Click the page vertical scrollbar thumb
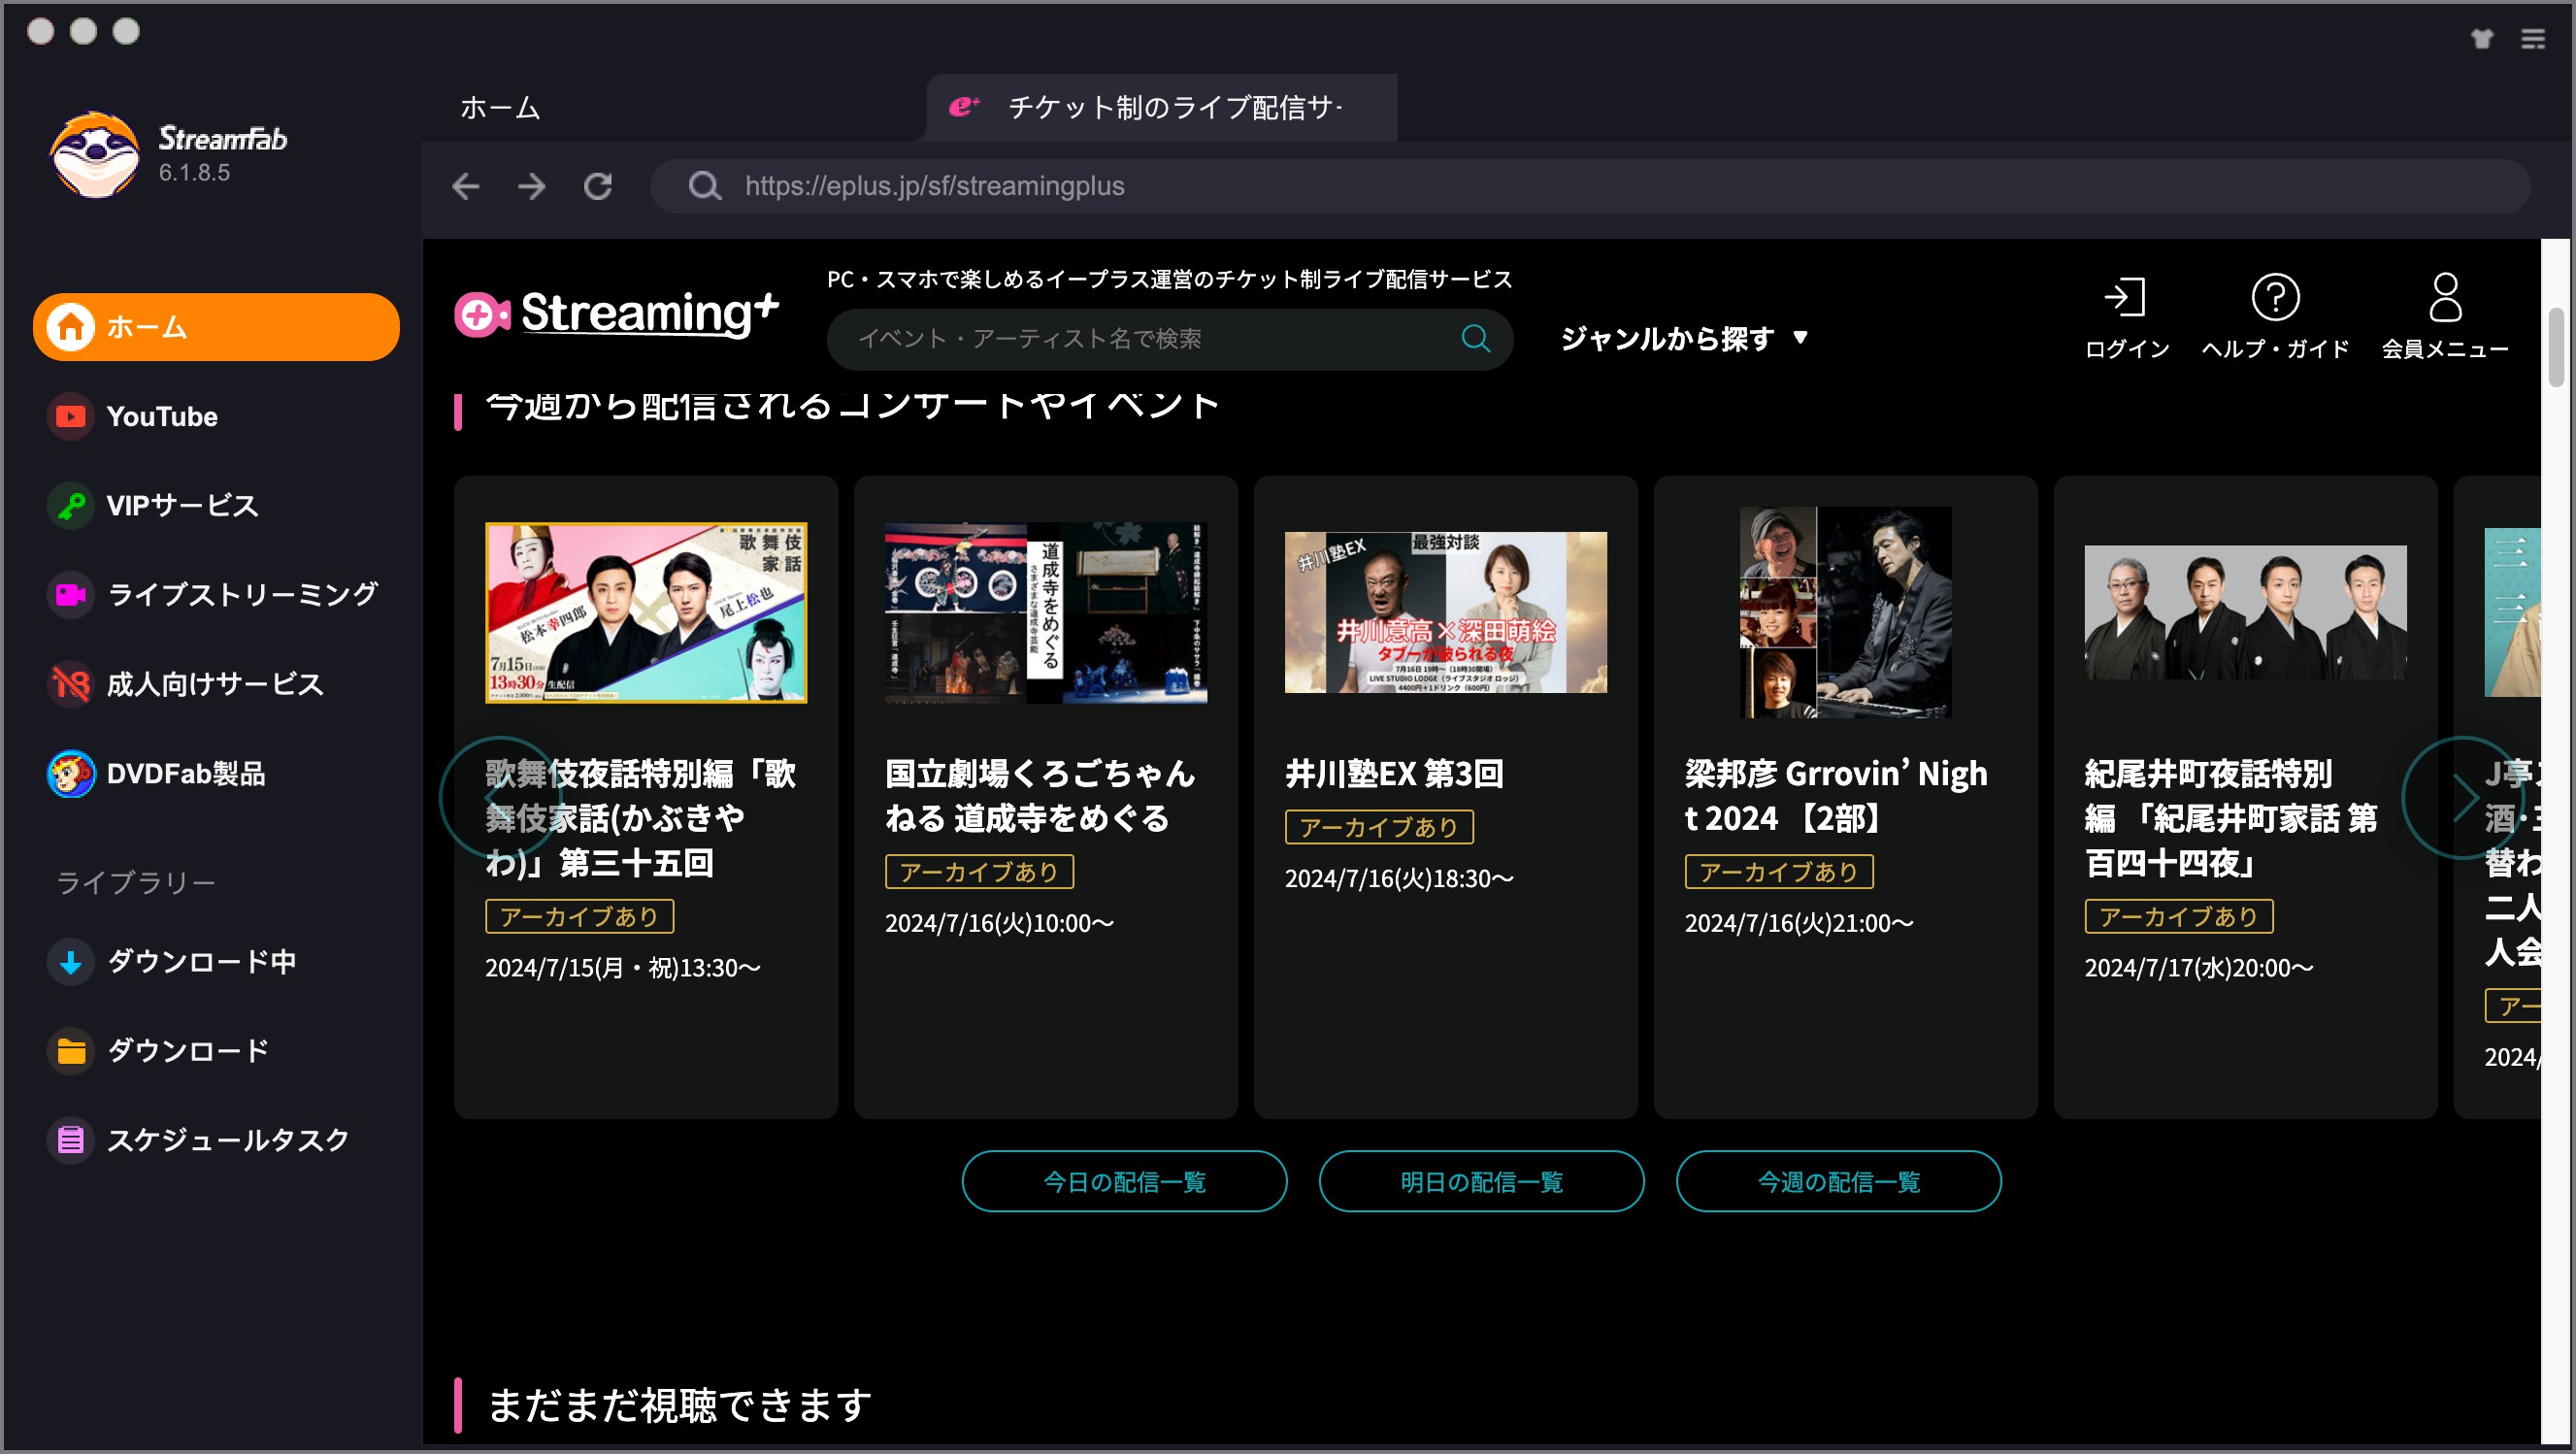2576x1454 pixels. pyautogui.click(x=2556, y=347)
